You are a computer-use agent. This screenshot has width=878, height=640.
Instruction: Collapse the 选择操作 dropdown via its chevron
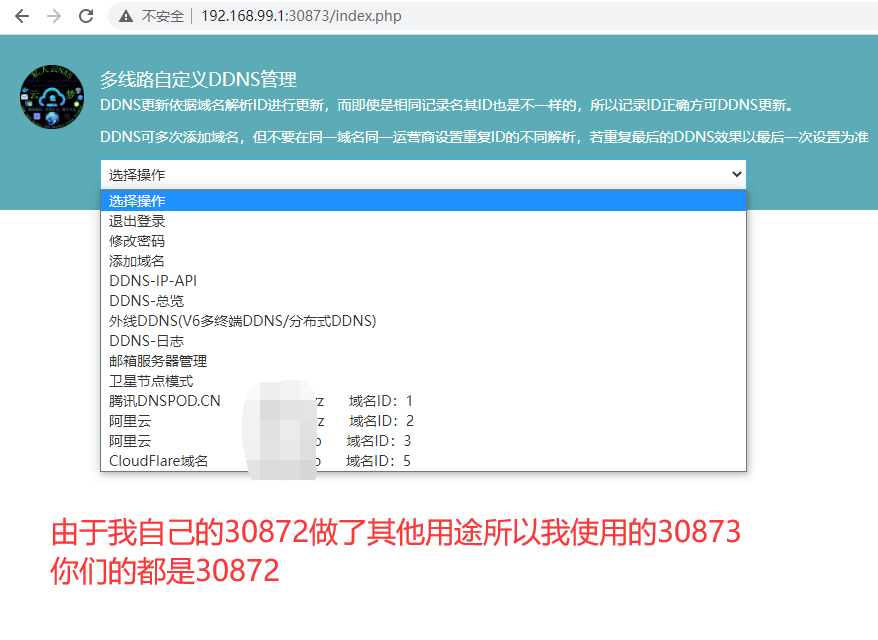[x=735, y=174]
